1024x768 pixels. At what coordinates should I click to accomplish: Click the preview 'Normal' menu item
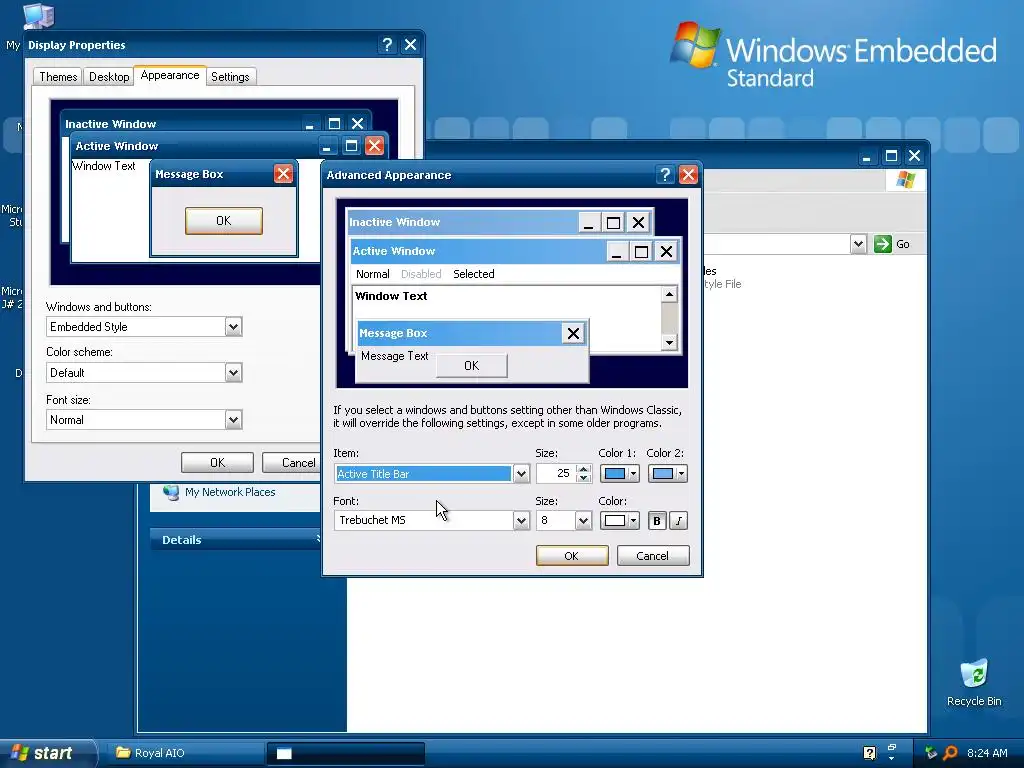pos(373,274)
